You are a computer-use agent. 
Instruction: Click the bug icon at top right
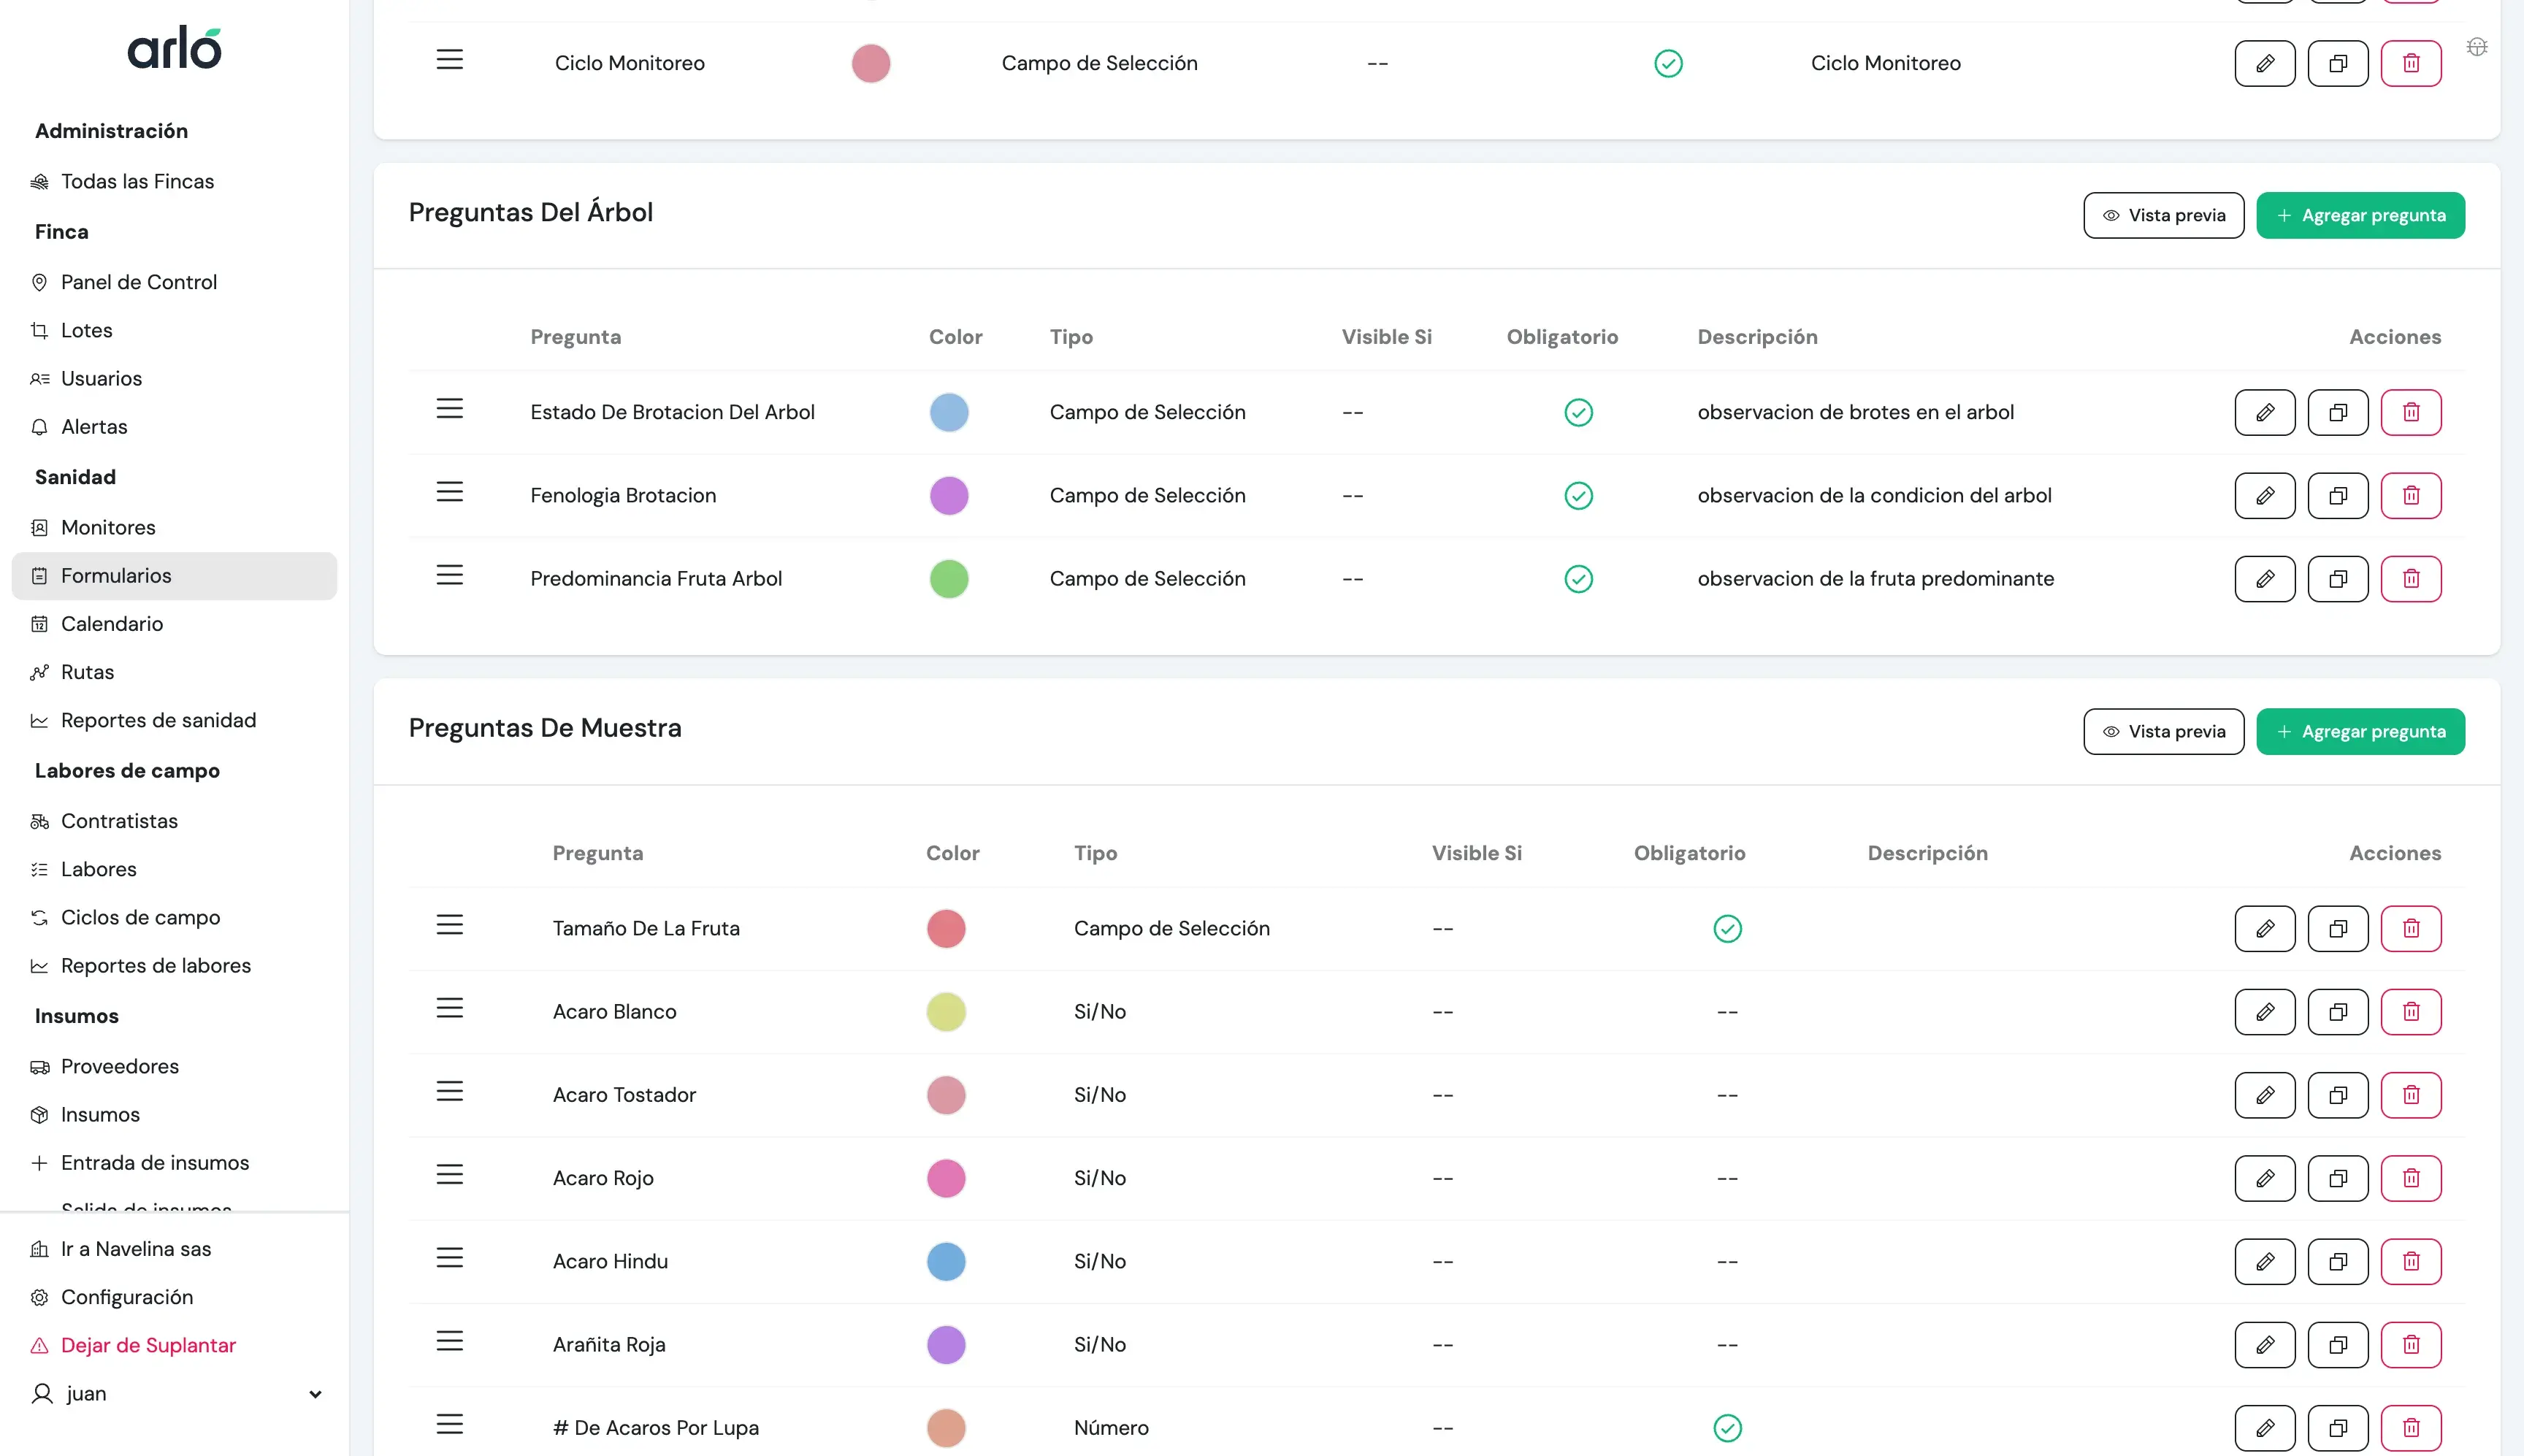pyautogui.click(x=2476, y=47)
